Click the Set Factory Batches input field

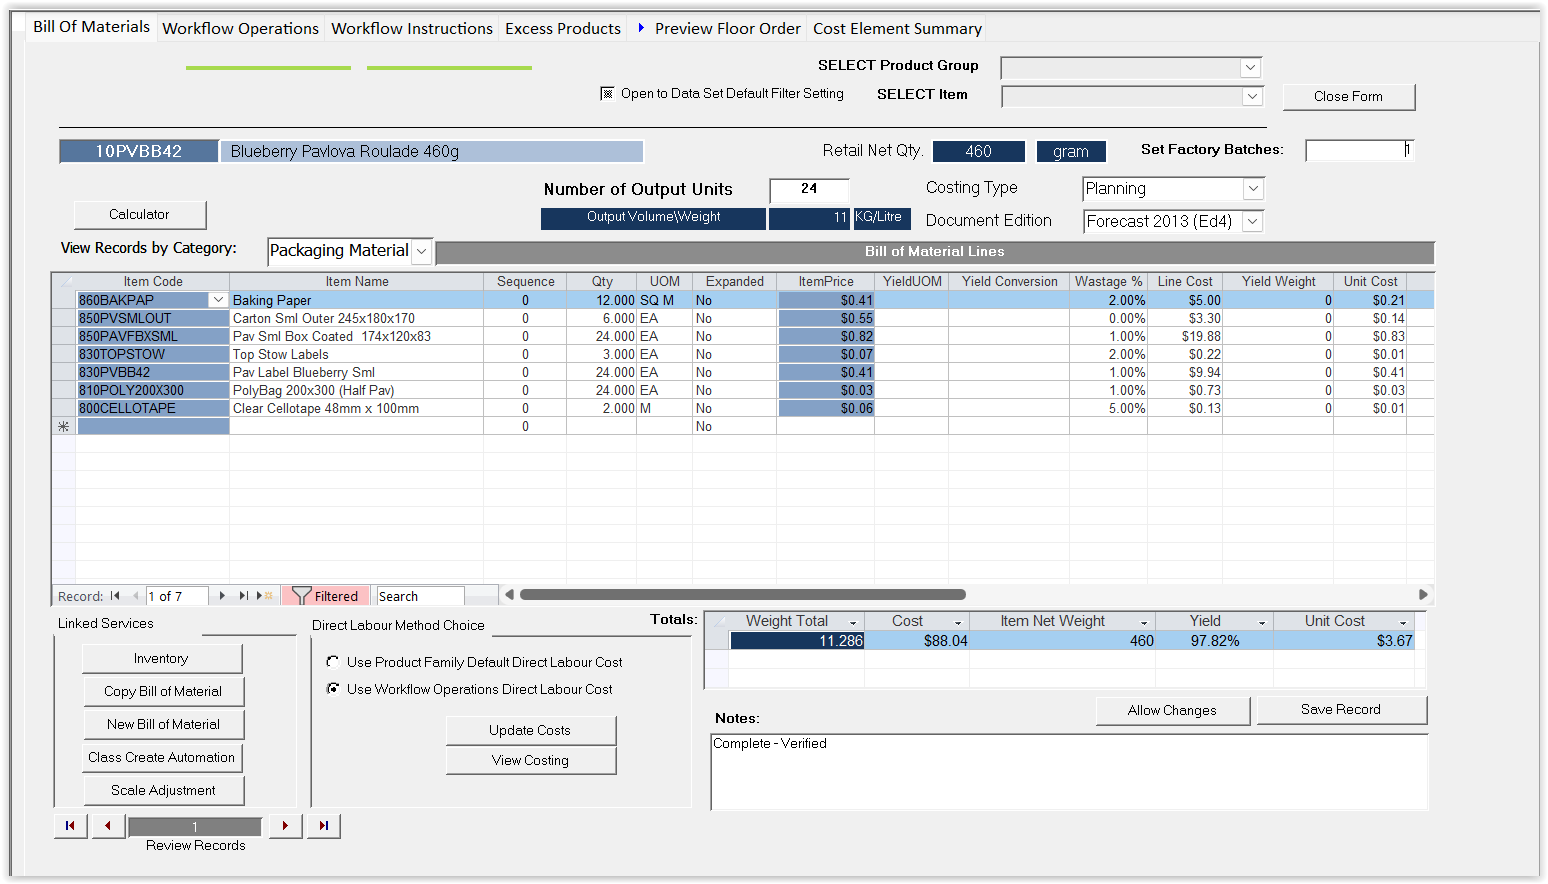(1358, 150)
